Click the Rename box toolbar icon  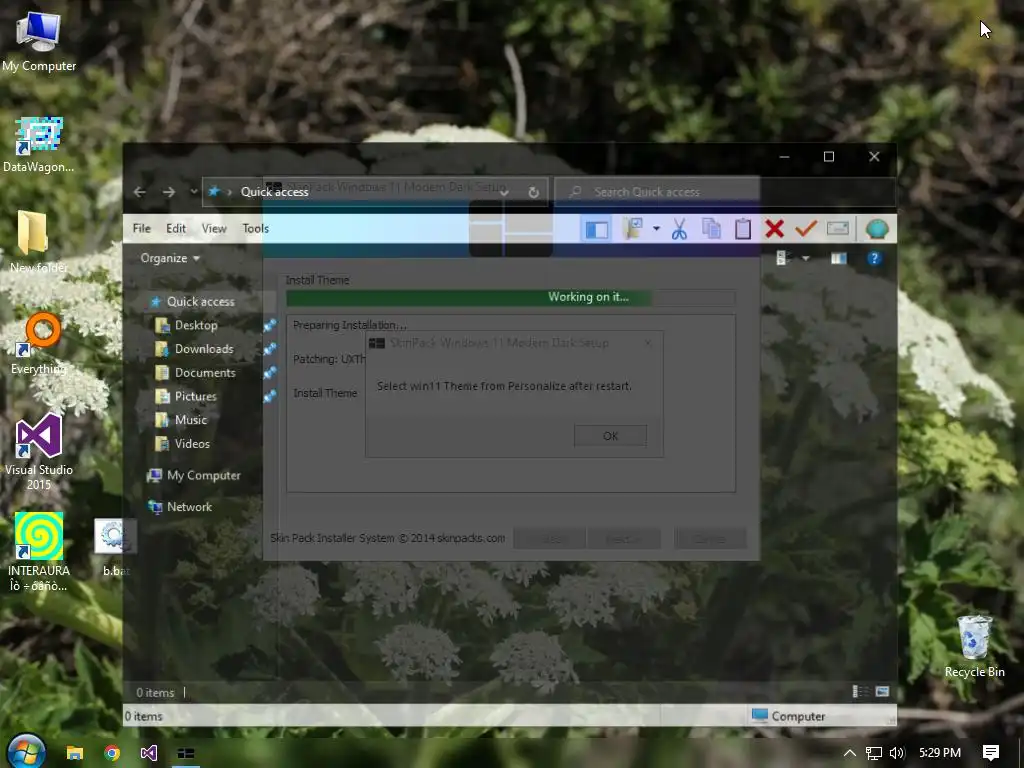coord(838,229)
